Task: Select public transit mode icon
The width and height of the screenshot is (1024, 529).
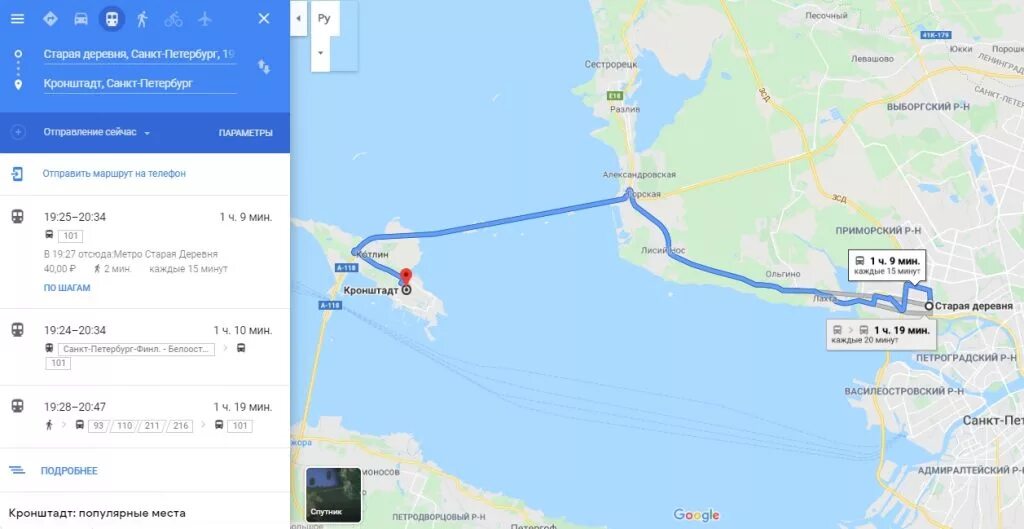Action: (112, 19)
